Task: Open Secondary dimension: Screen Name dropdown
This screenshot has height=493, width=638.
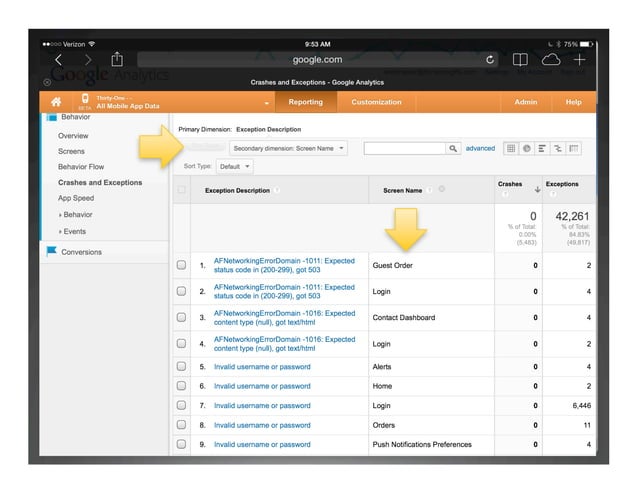Action: click(x=282, y=148)
